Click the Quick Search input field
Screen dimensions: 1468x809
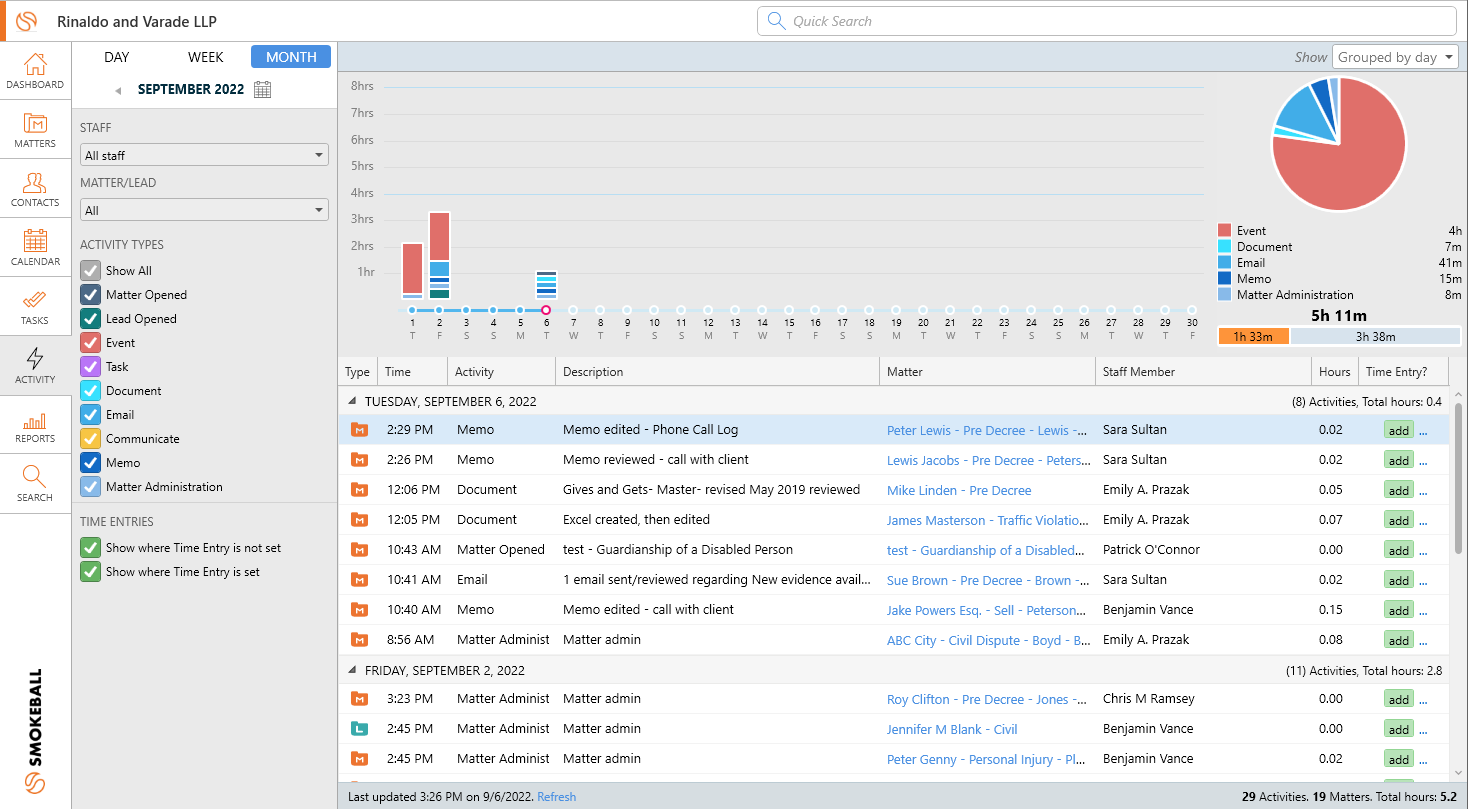pos(1106,21)
